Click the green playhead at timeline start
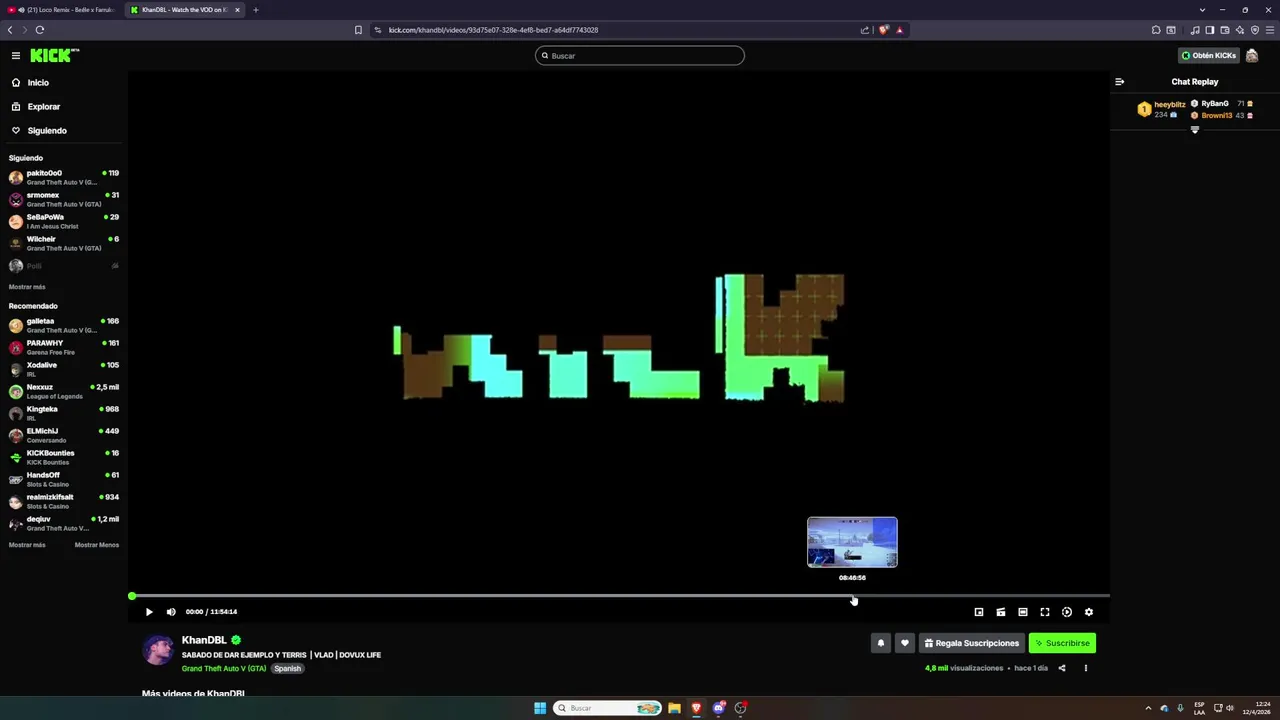The image size is (1280, 720). coord(132,596)
